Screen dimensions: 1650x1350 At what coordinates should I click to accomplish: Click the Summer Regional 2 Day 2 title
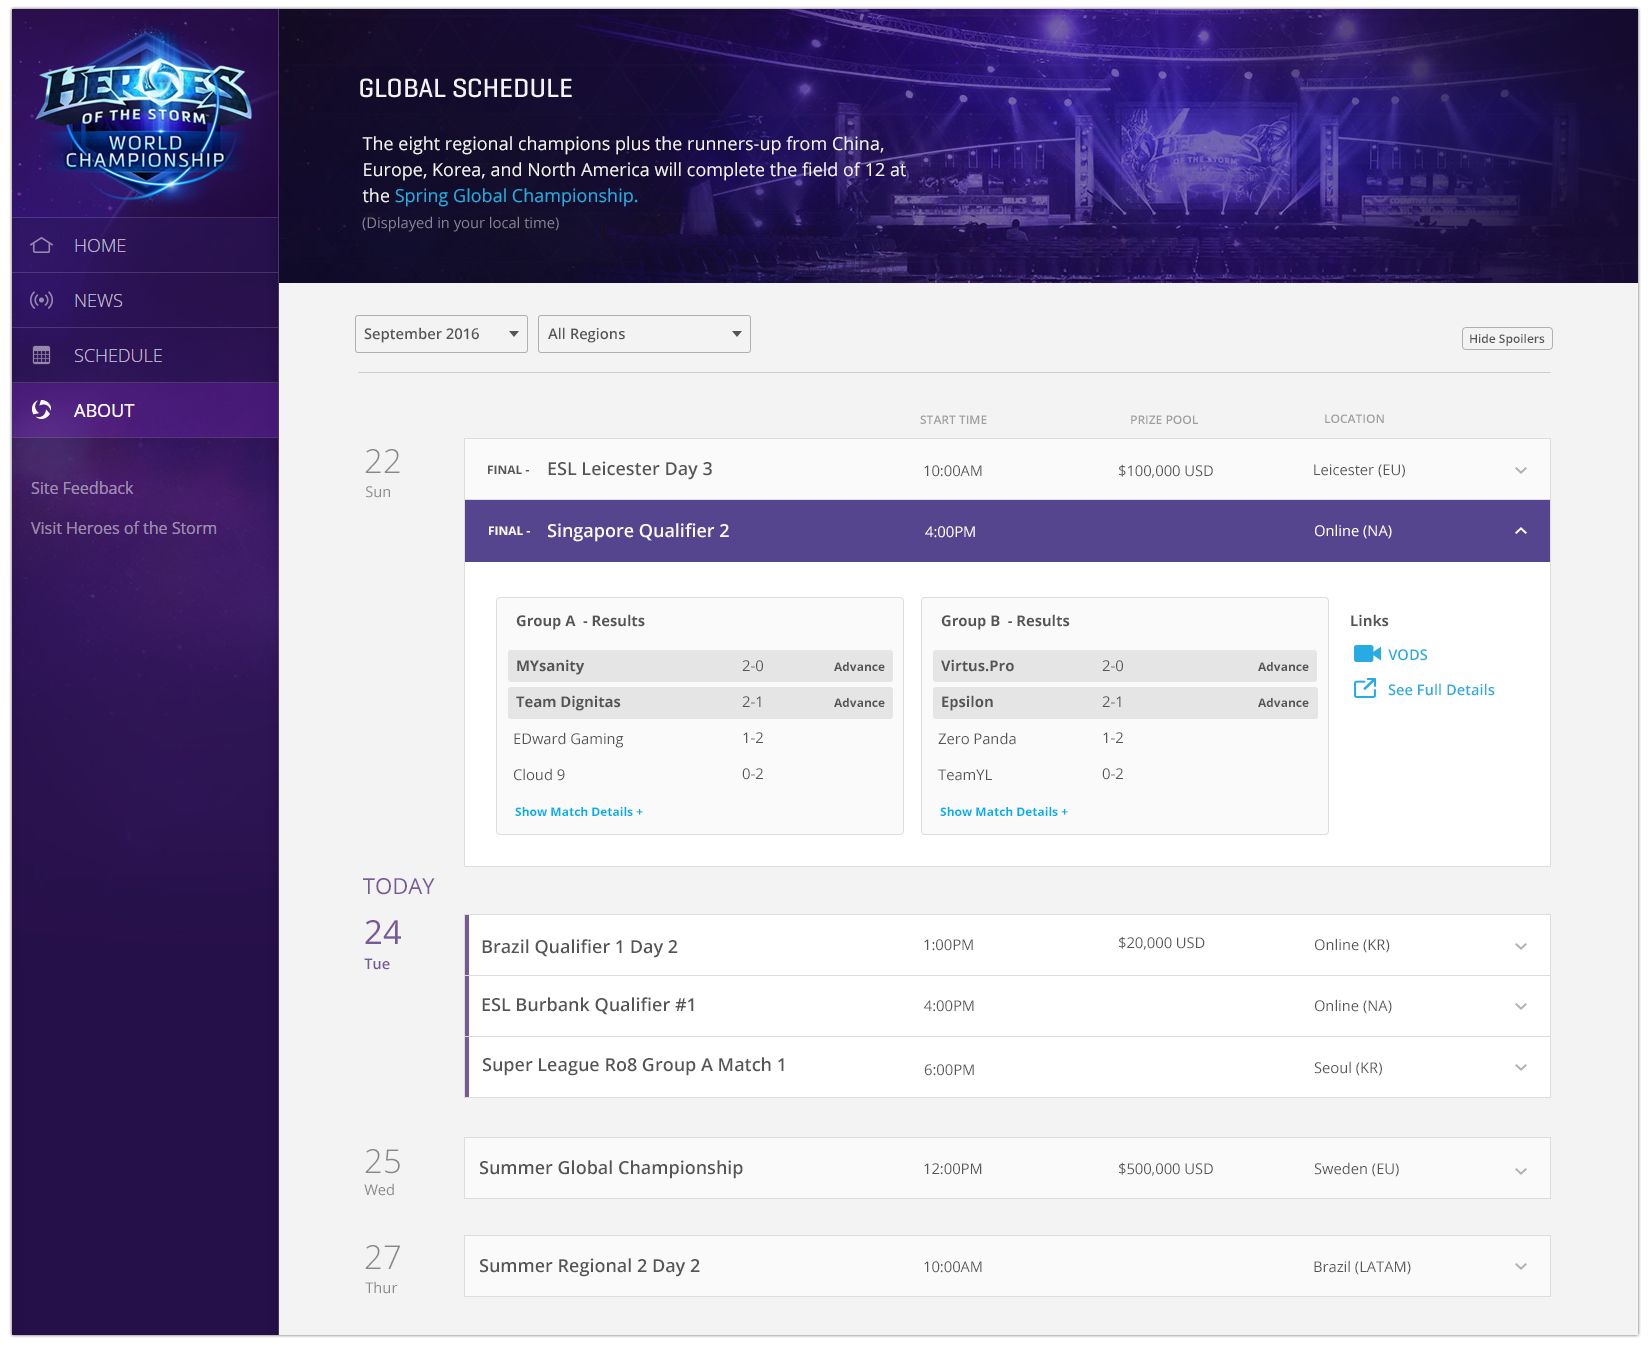click(590, 1266)
